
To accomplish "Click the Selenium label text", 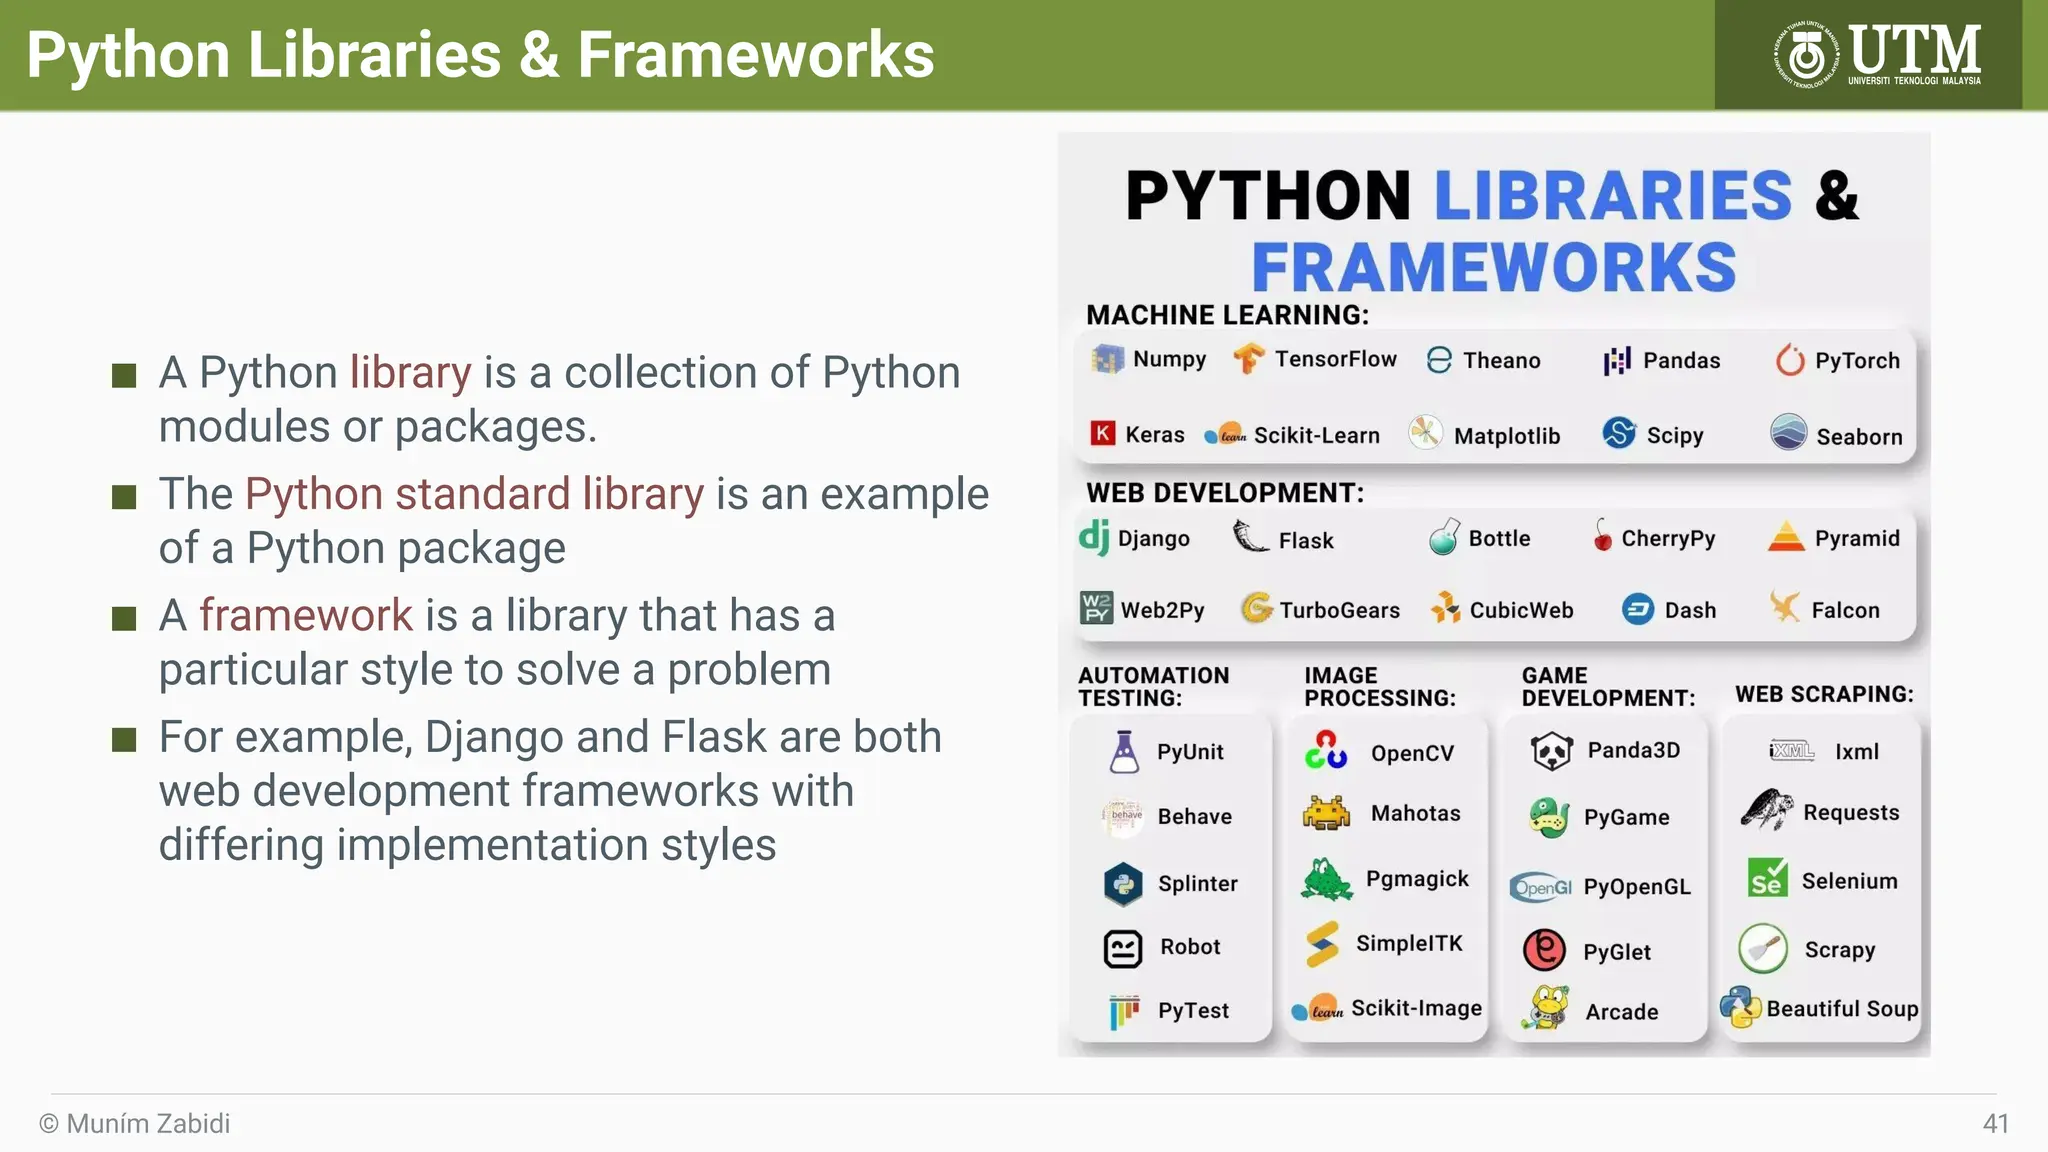I will click(x=1849, y=881).
